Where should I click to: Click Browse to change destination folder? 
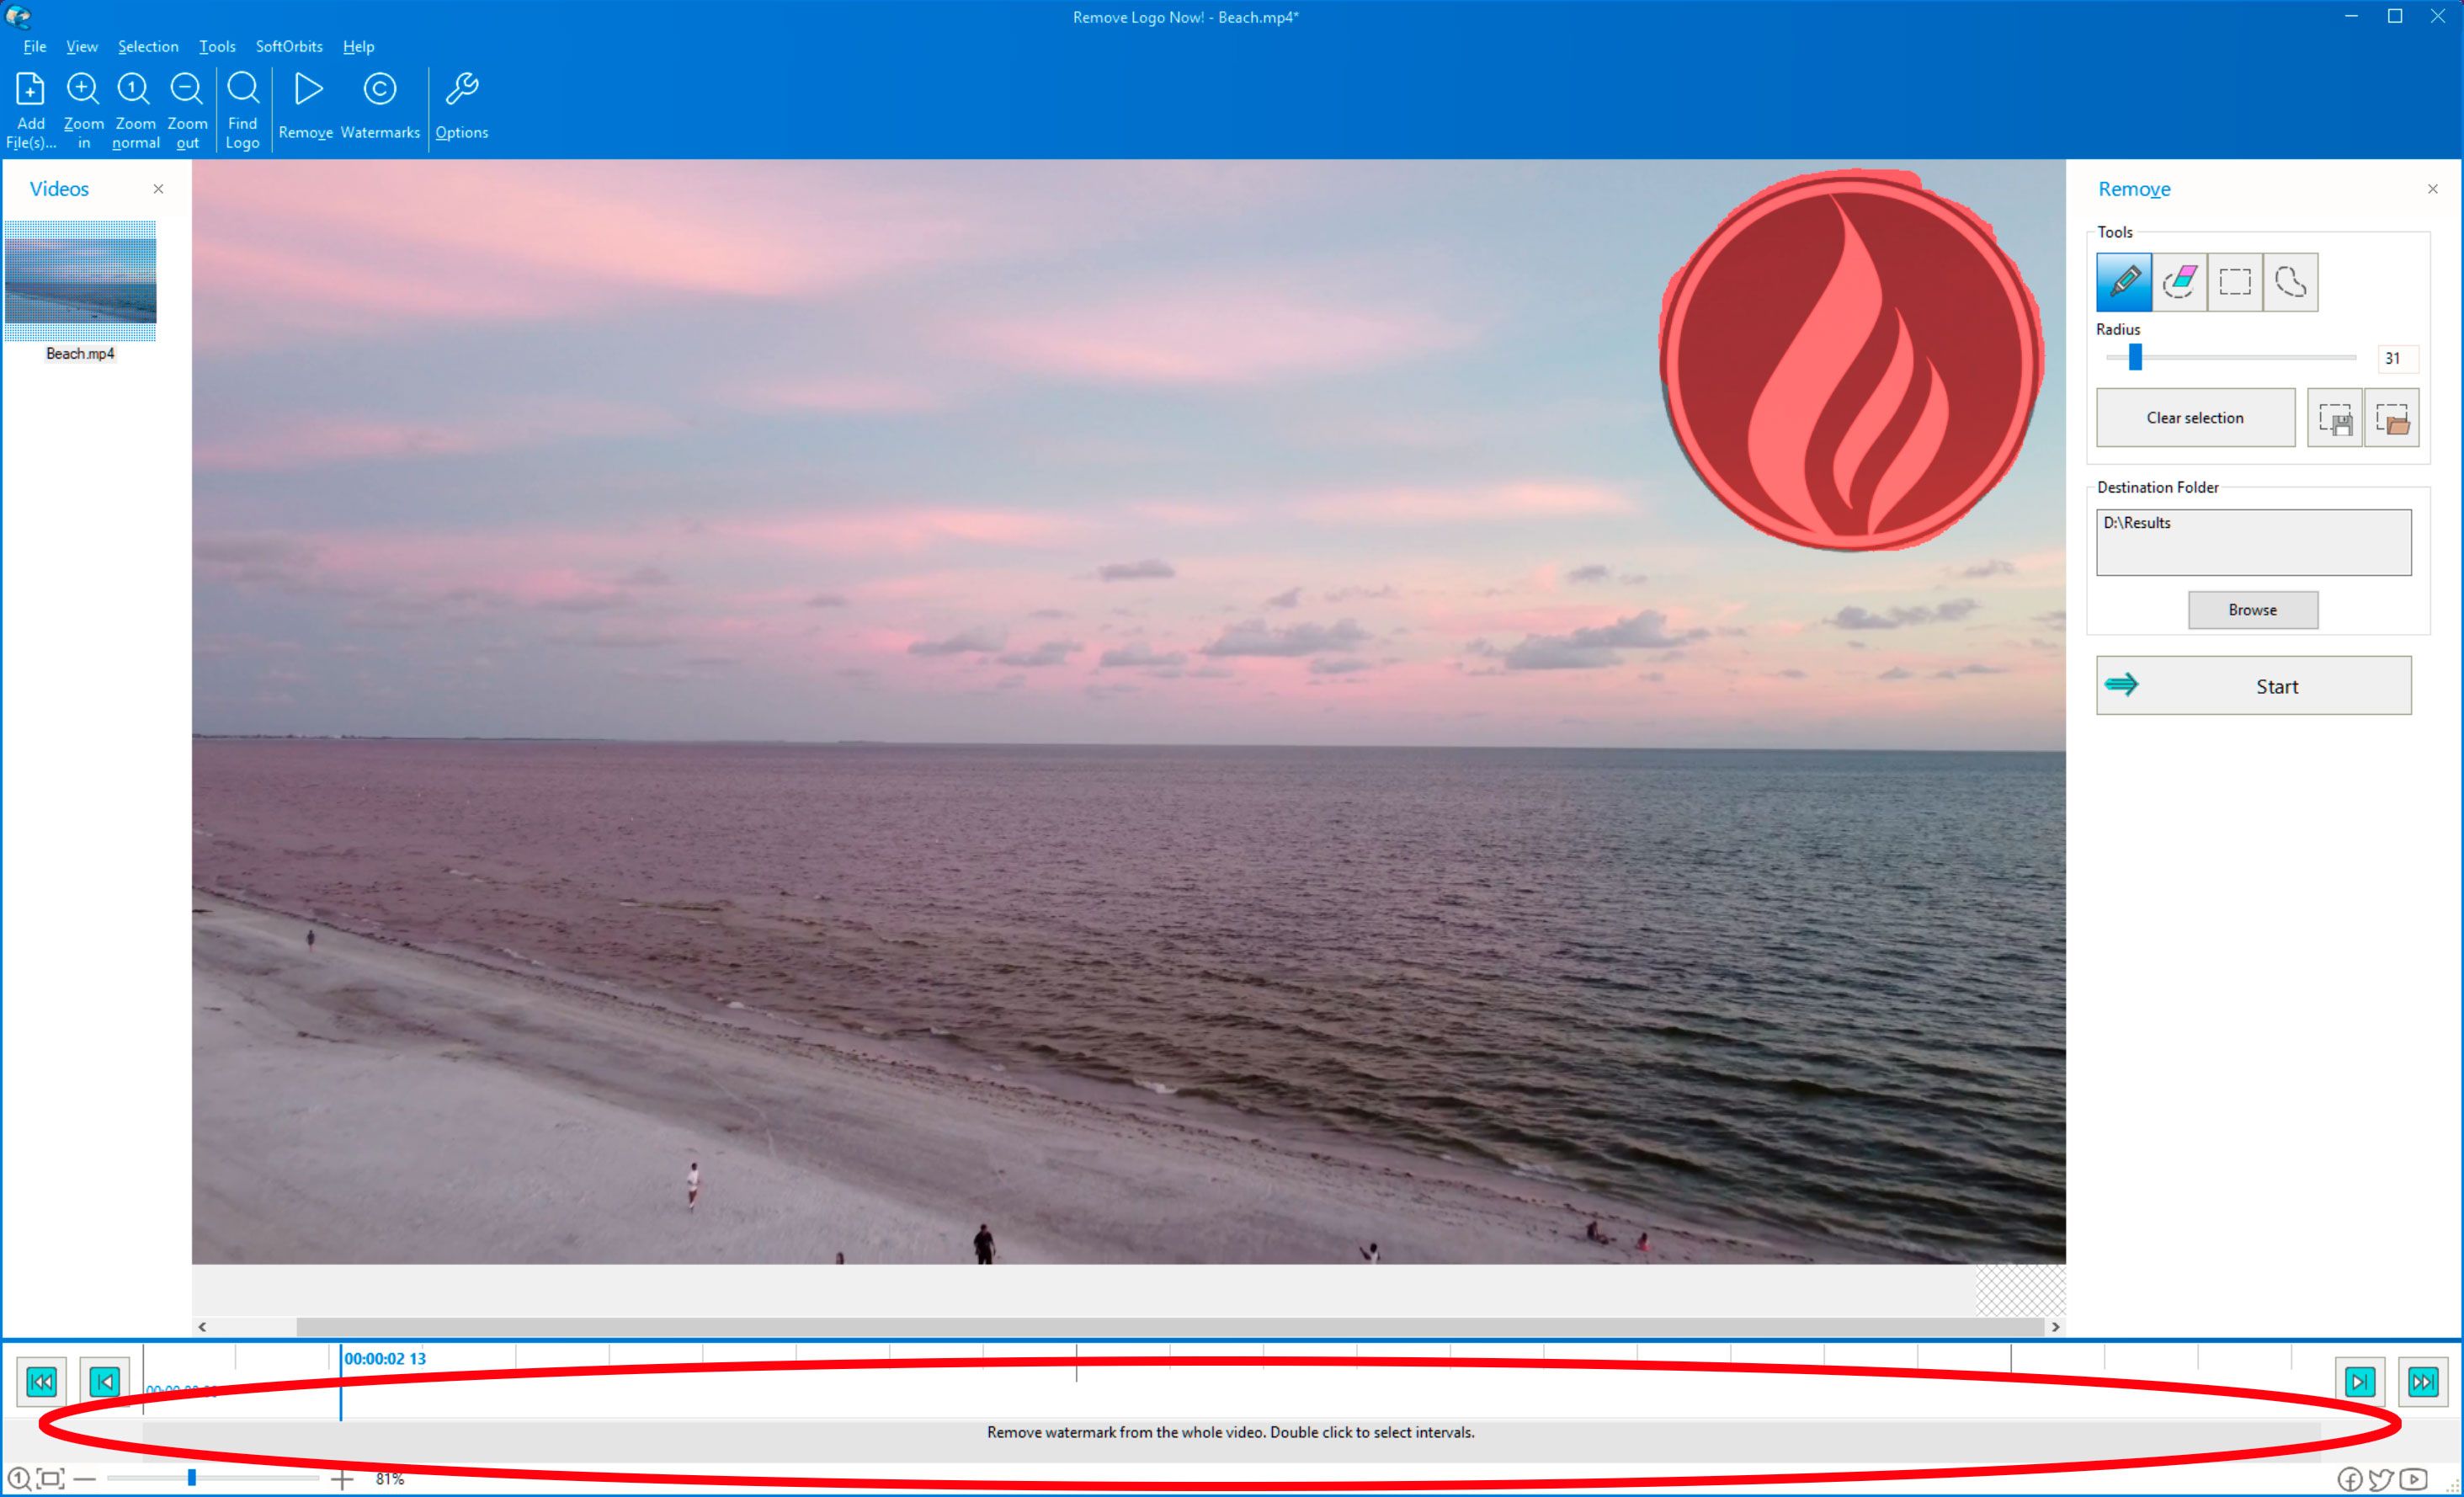[2253, 610]
